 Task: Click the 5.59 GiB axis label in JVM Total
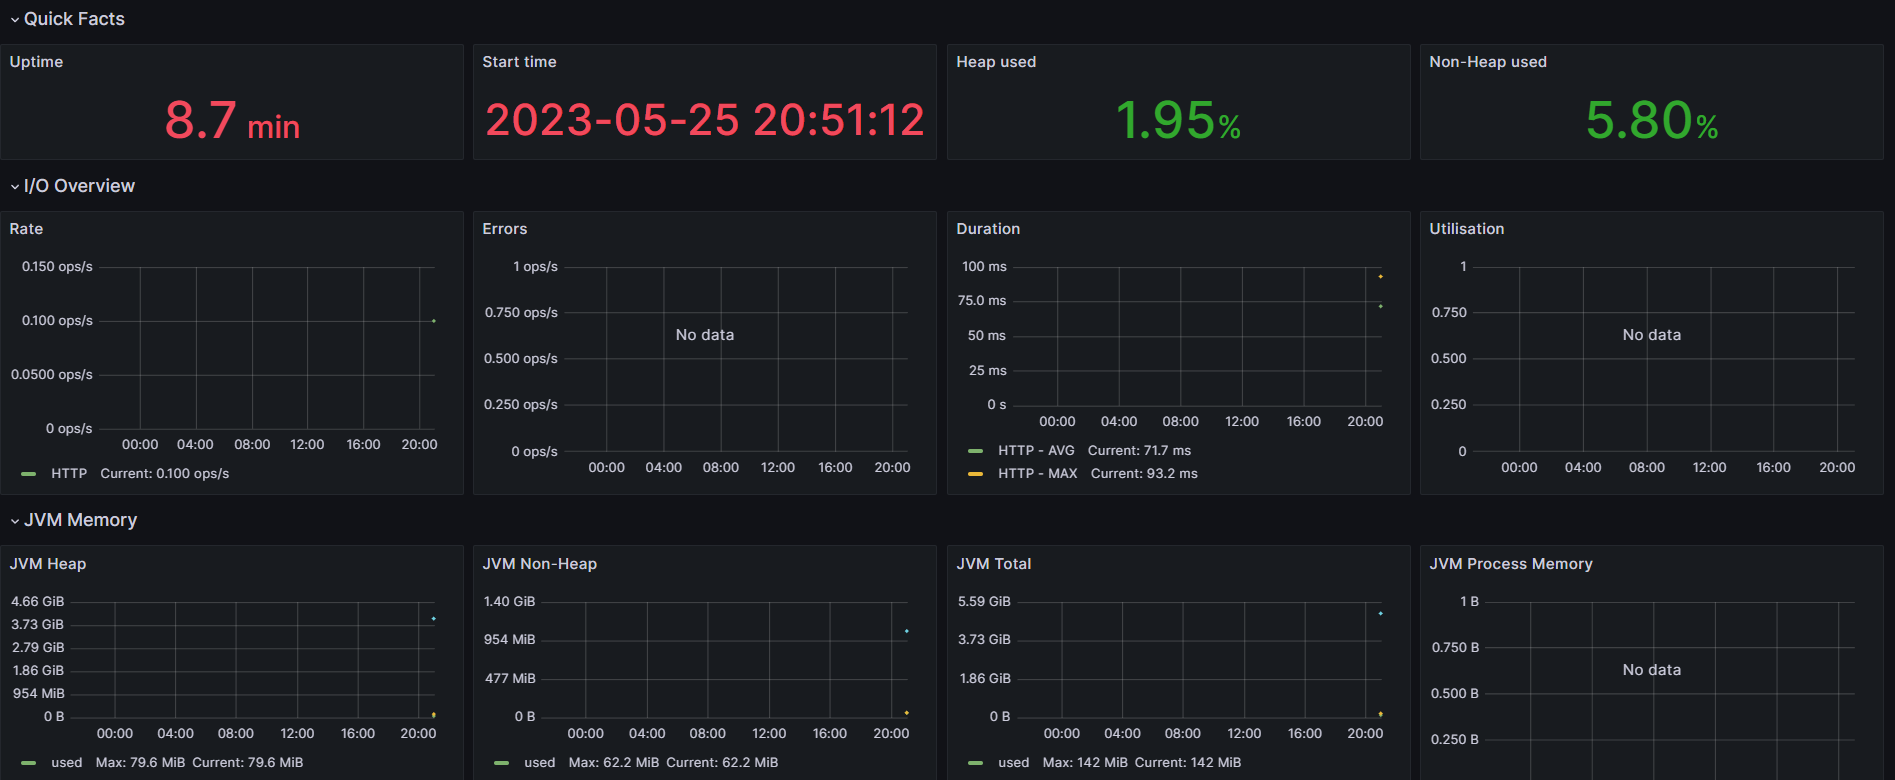[x=984, y=602]
